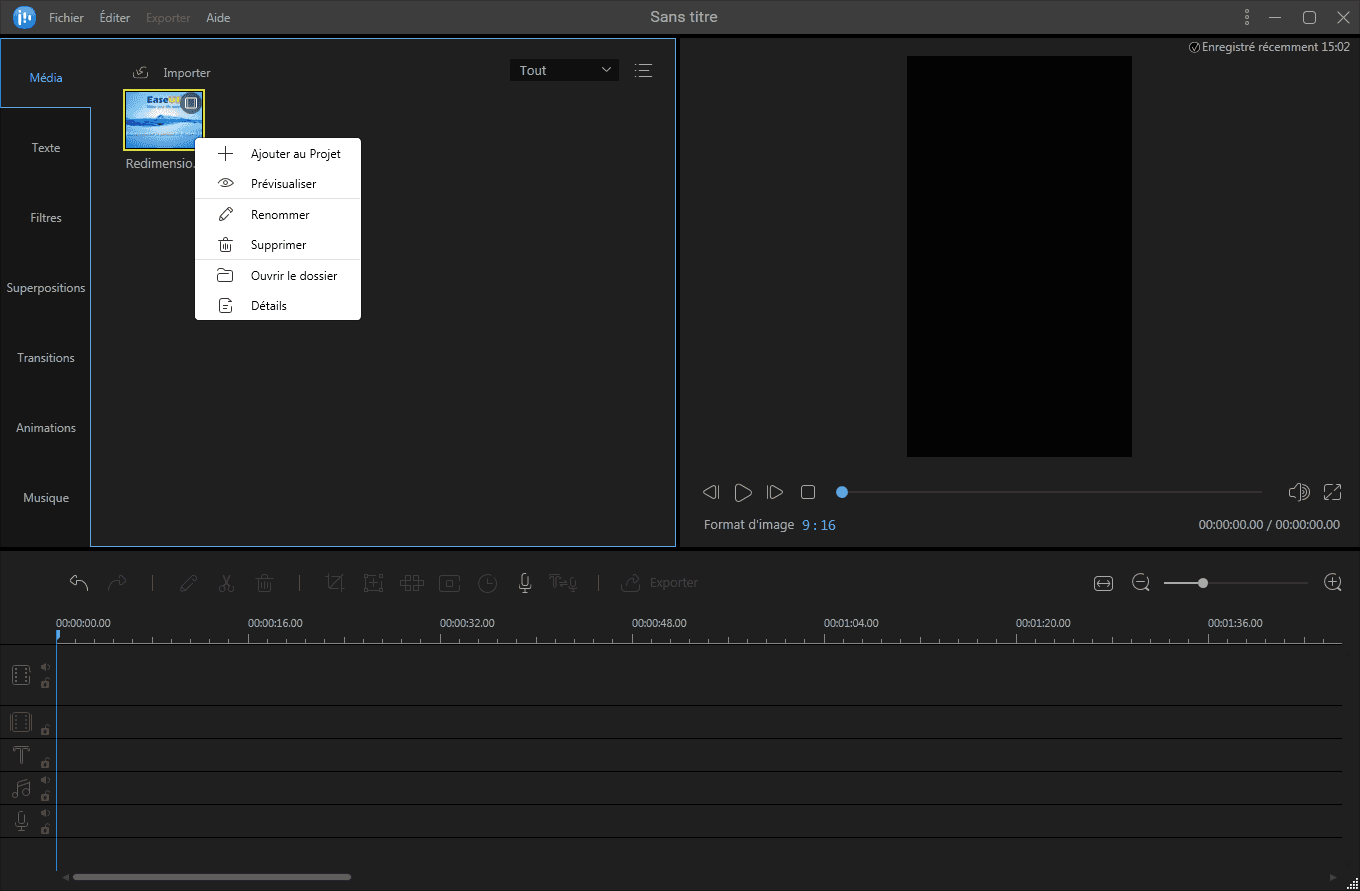Click the Importer button
1360x891 pixels.
tap(171, 73)
